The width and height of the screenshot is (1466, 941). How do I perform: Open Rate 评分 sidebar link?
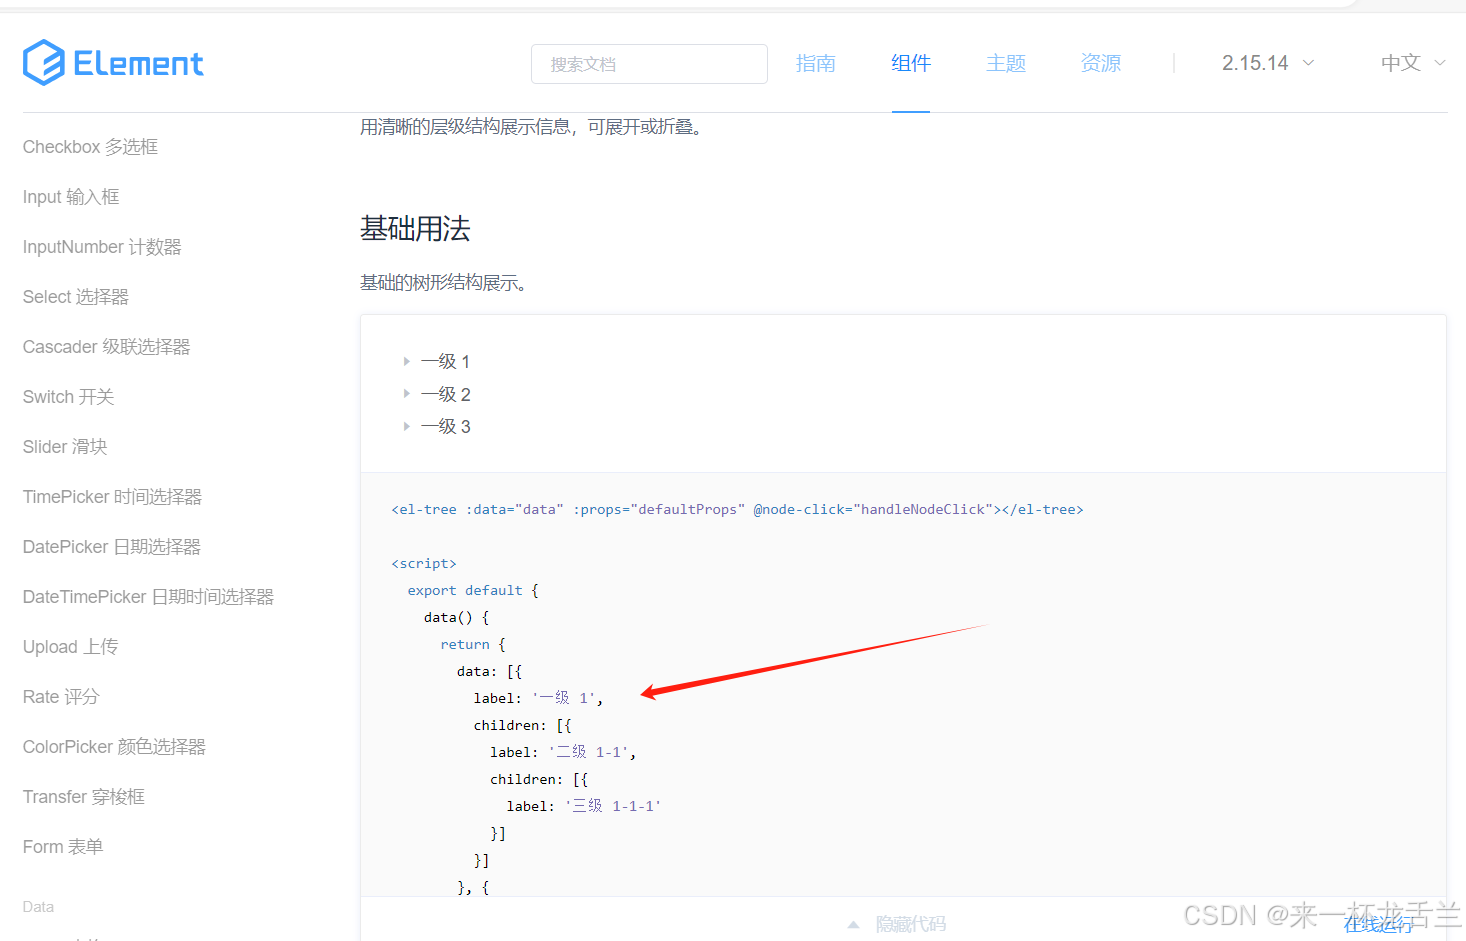(61, 697)
